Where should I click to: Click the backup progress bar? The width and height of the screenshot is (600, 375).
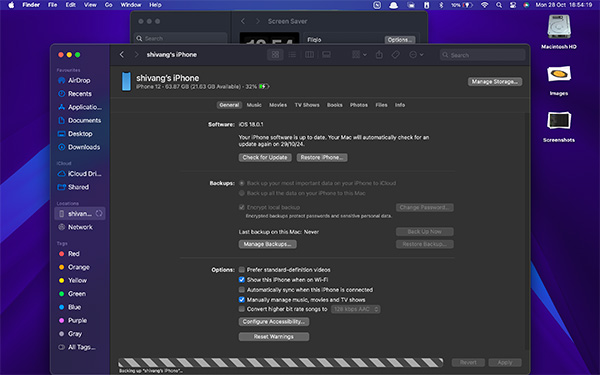280,362
